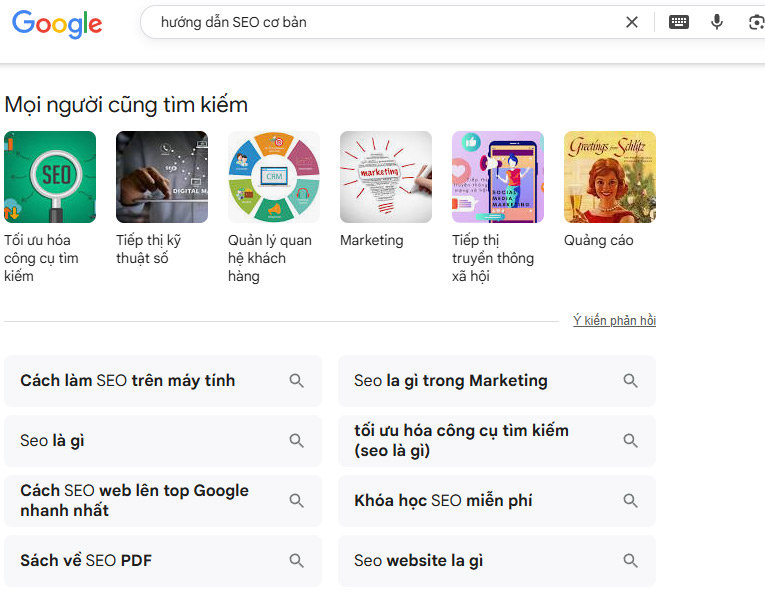Open the CRM wheel thumbnail

pyautogui.click(x=274, y=177)
